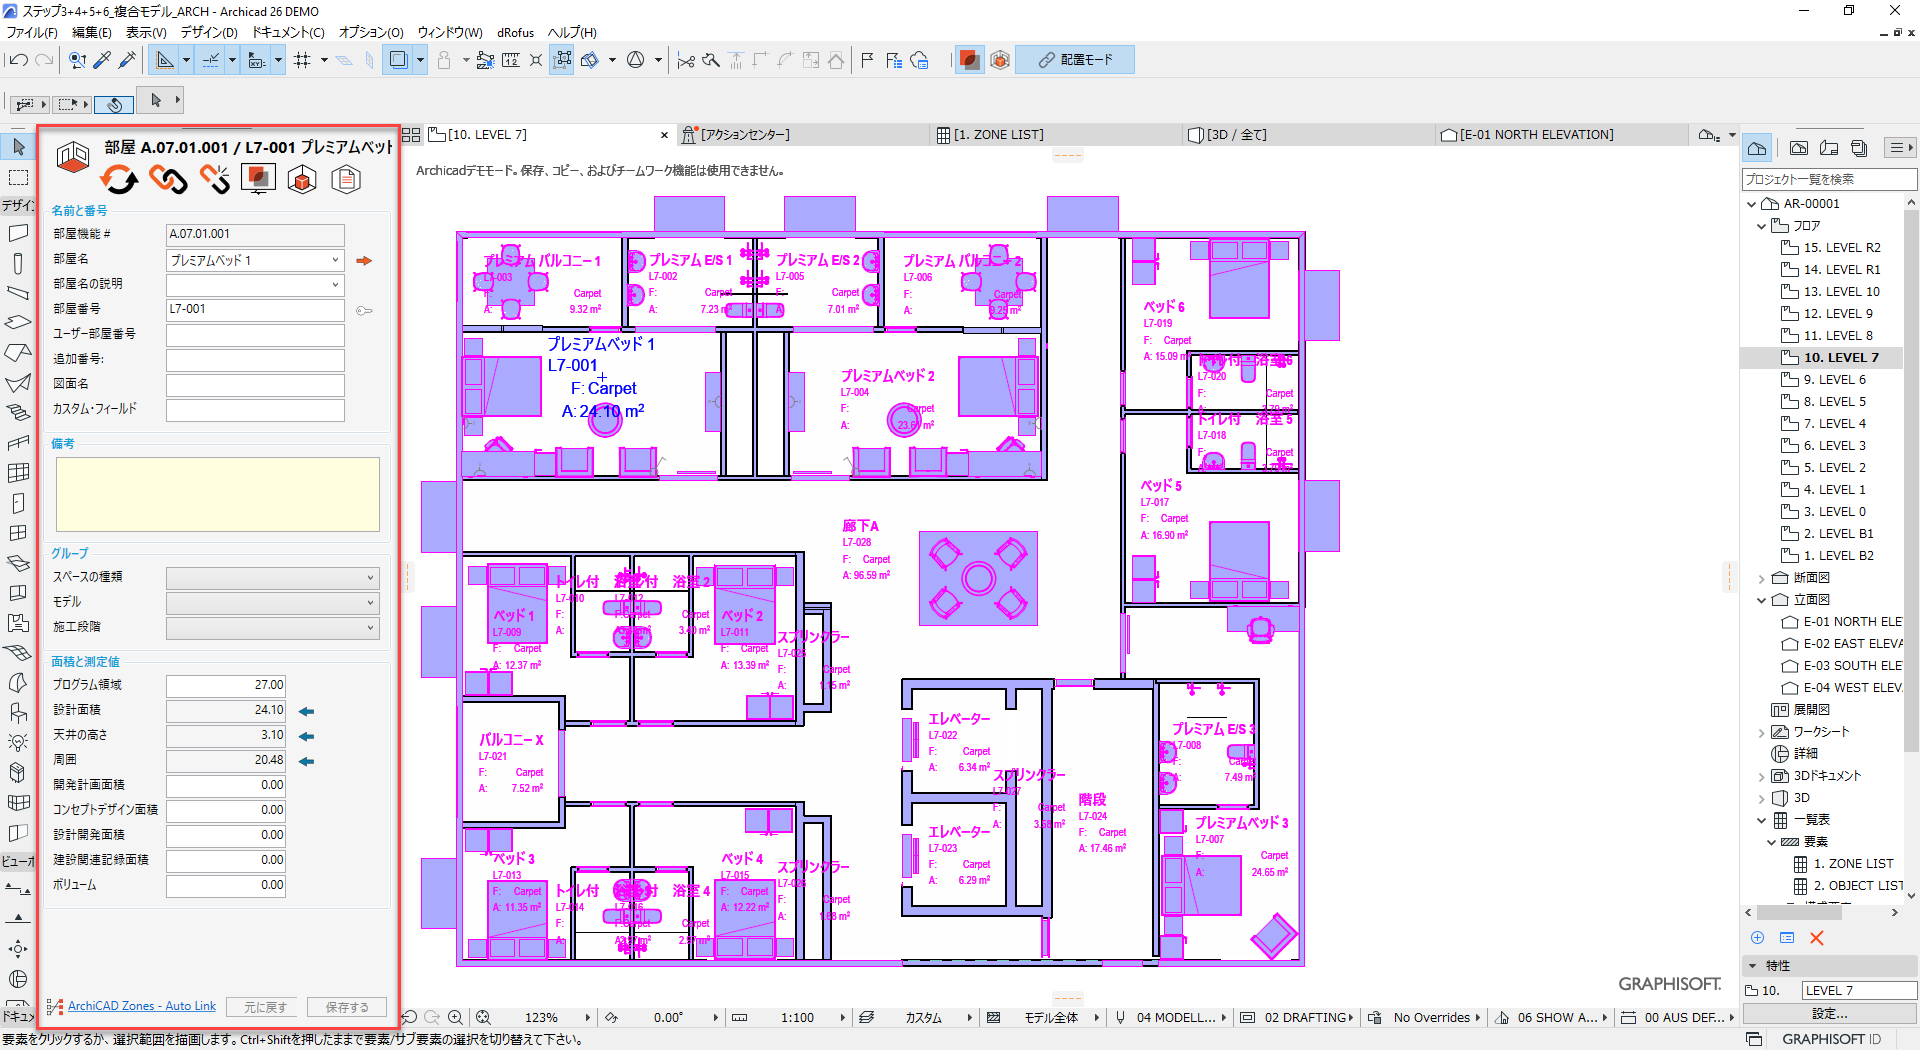Screen dimensions: 1920x1050
Task: Click the broken chain unlink icon
Action: pos(215,180)
